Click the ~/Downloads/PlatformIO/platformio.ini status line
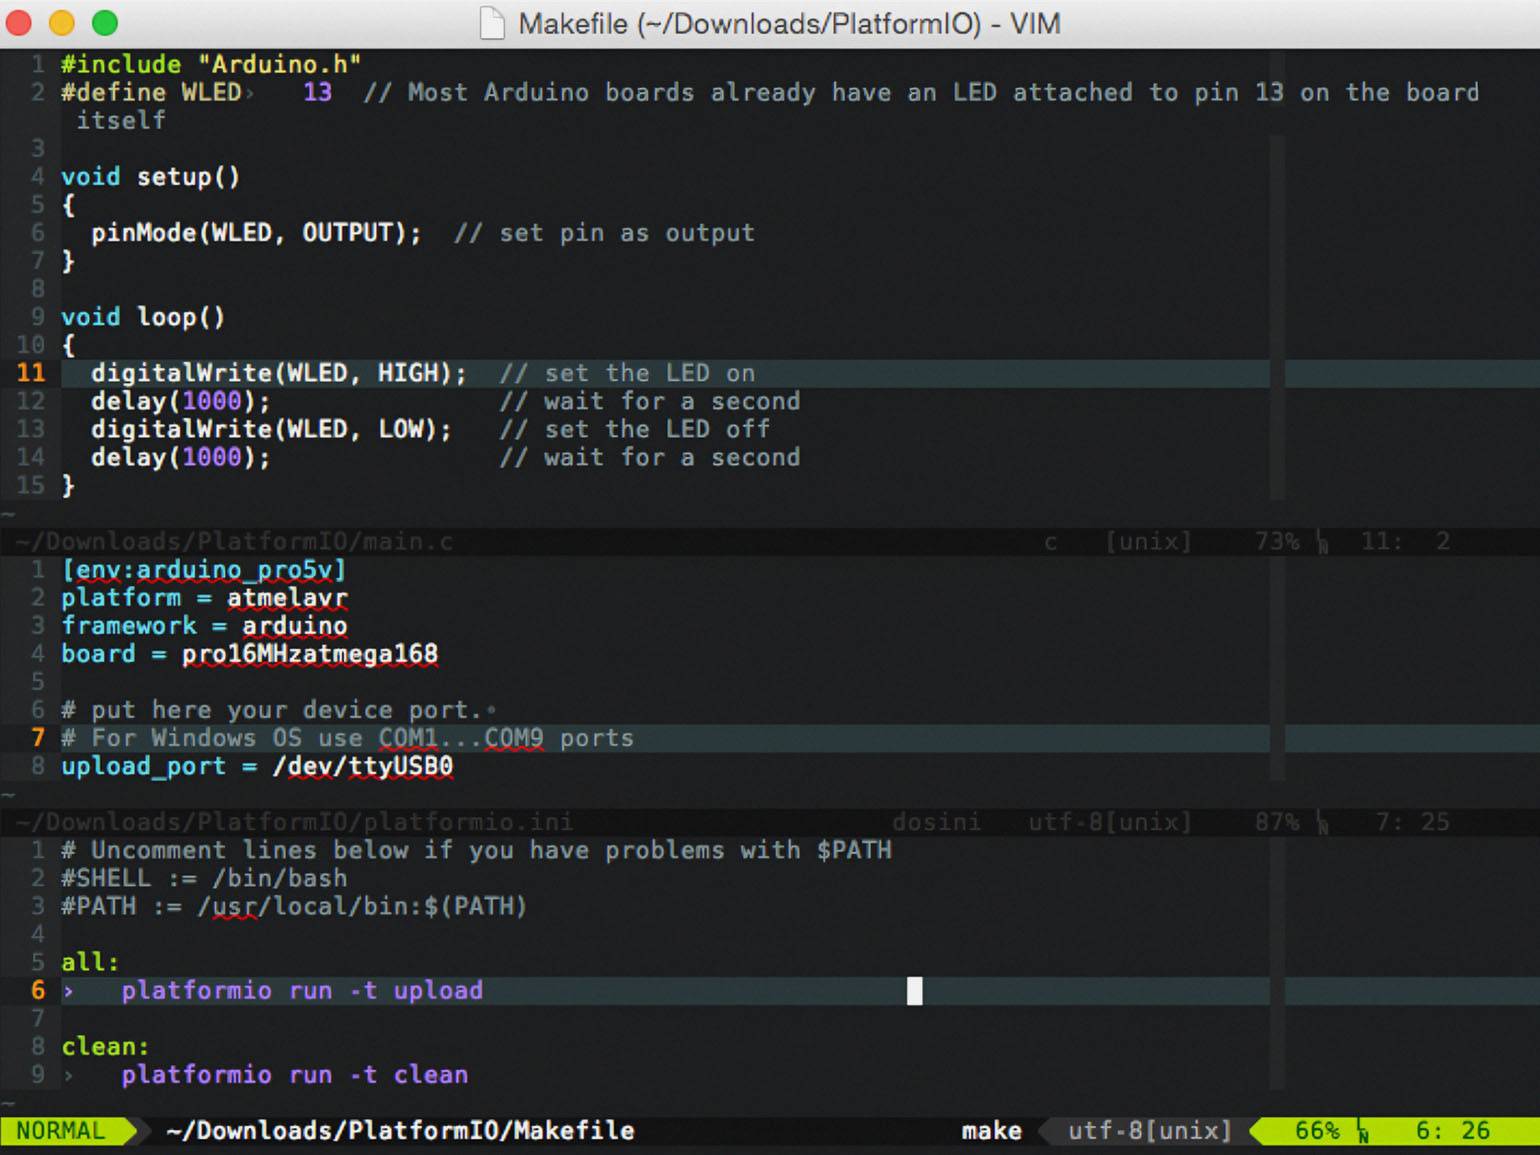This screenshot has height=1155, width=1540. tap(294, 822)
